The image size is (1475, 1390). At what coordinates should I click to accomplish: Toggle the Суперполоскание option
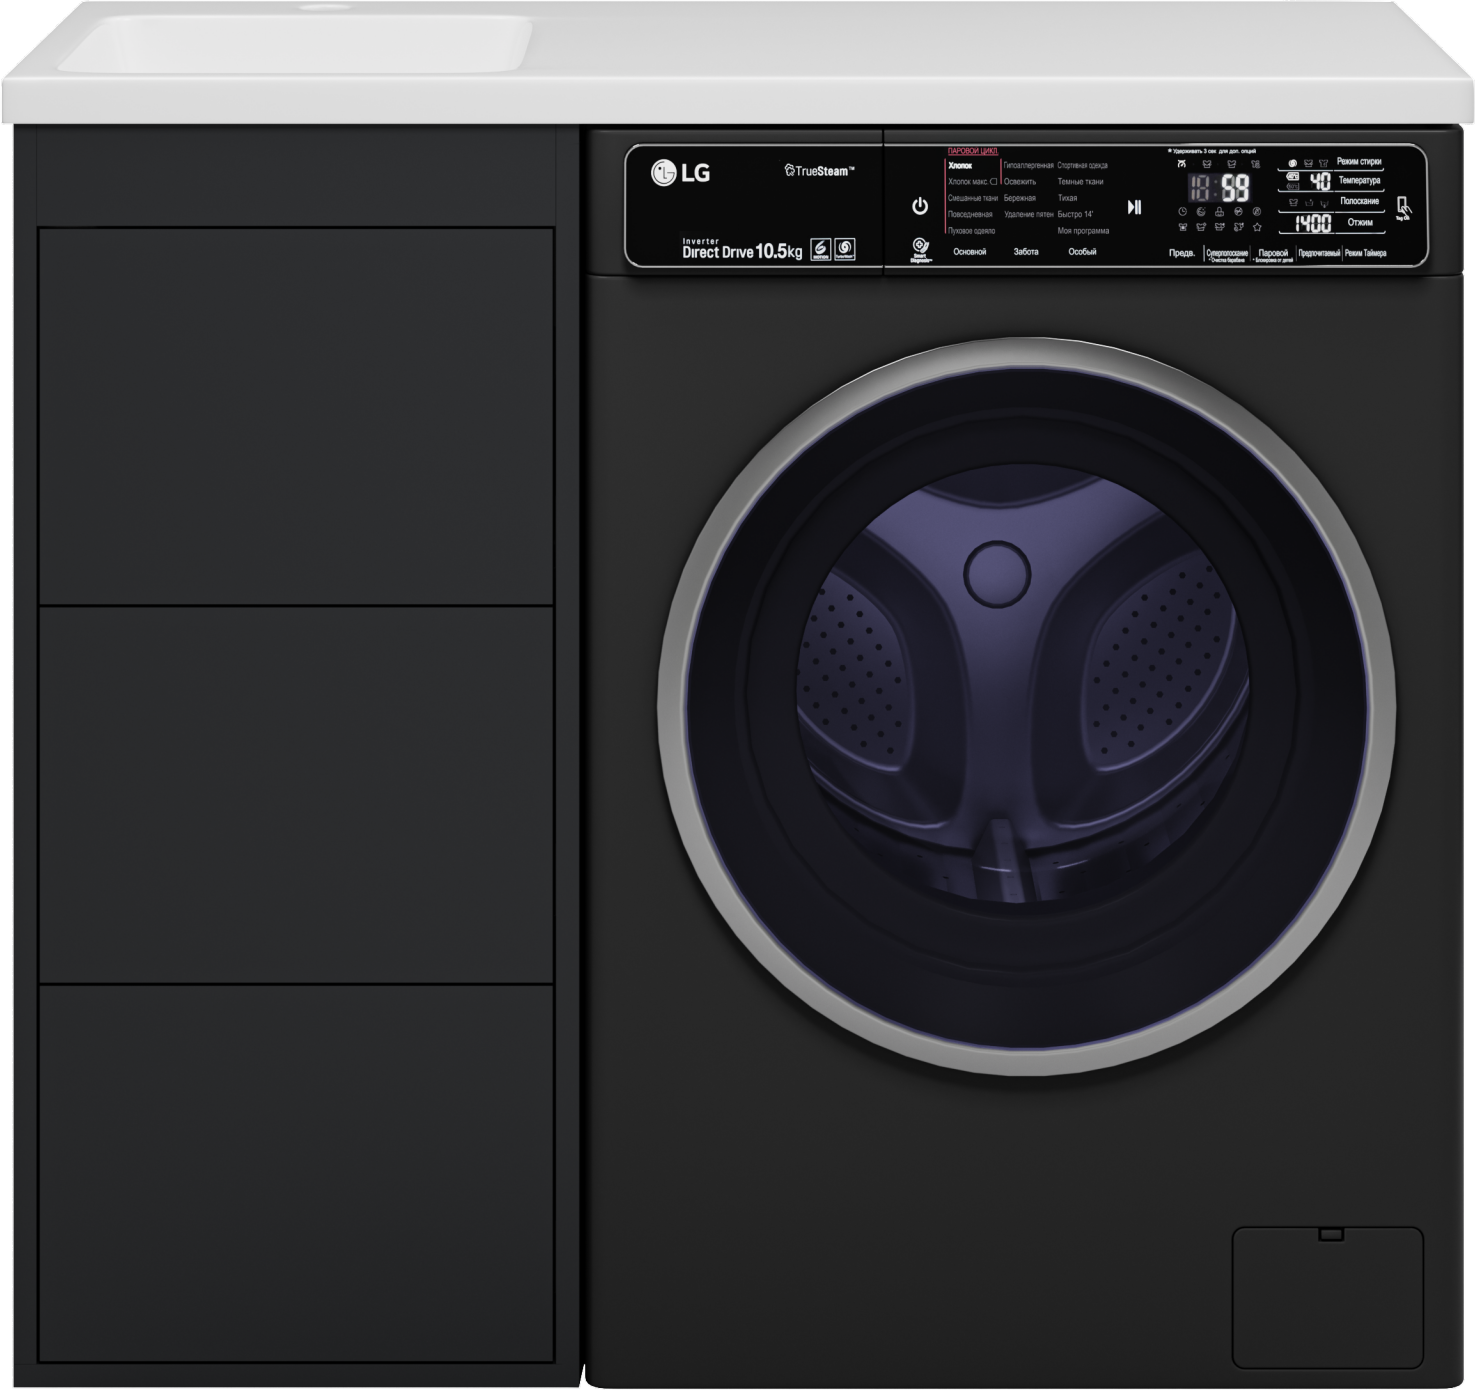point(1227,254)
